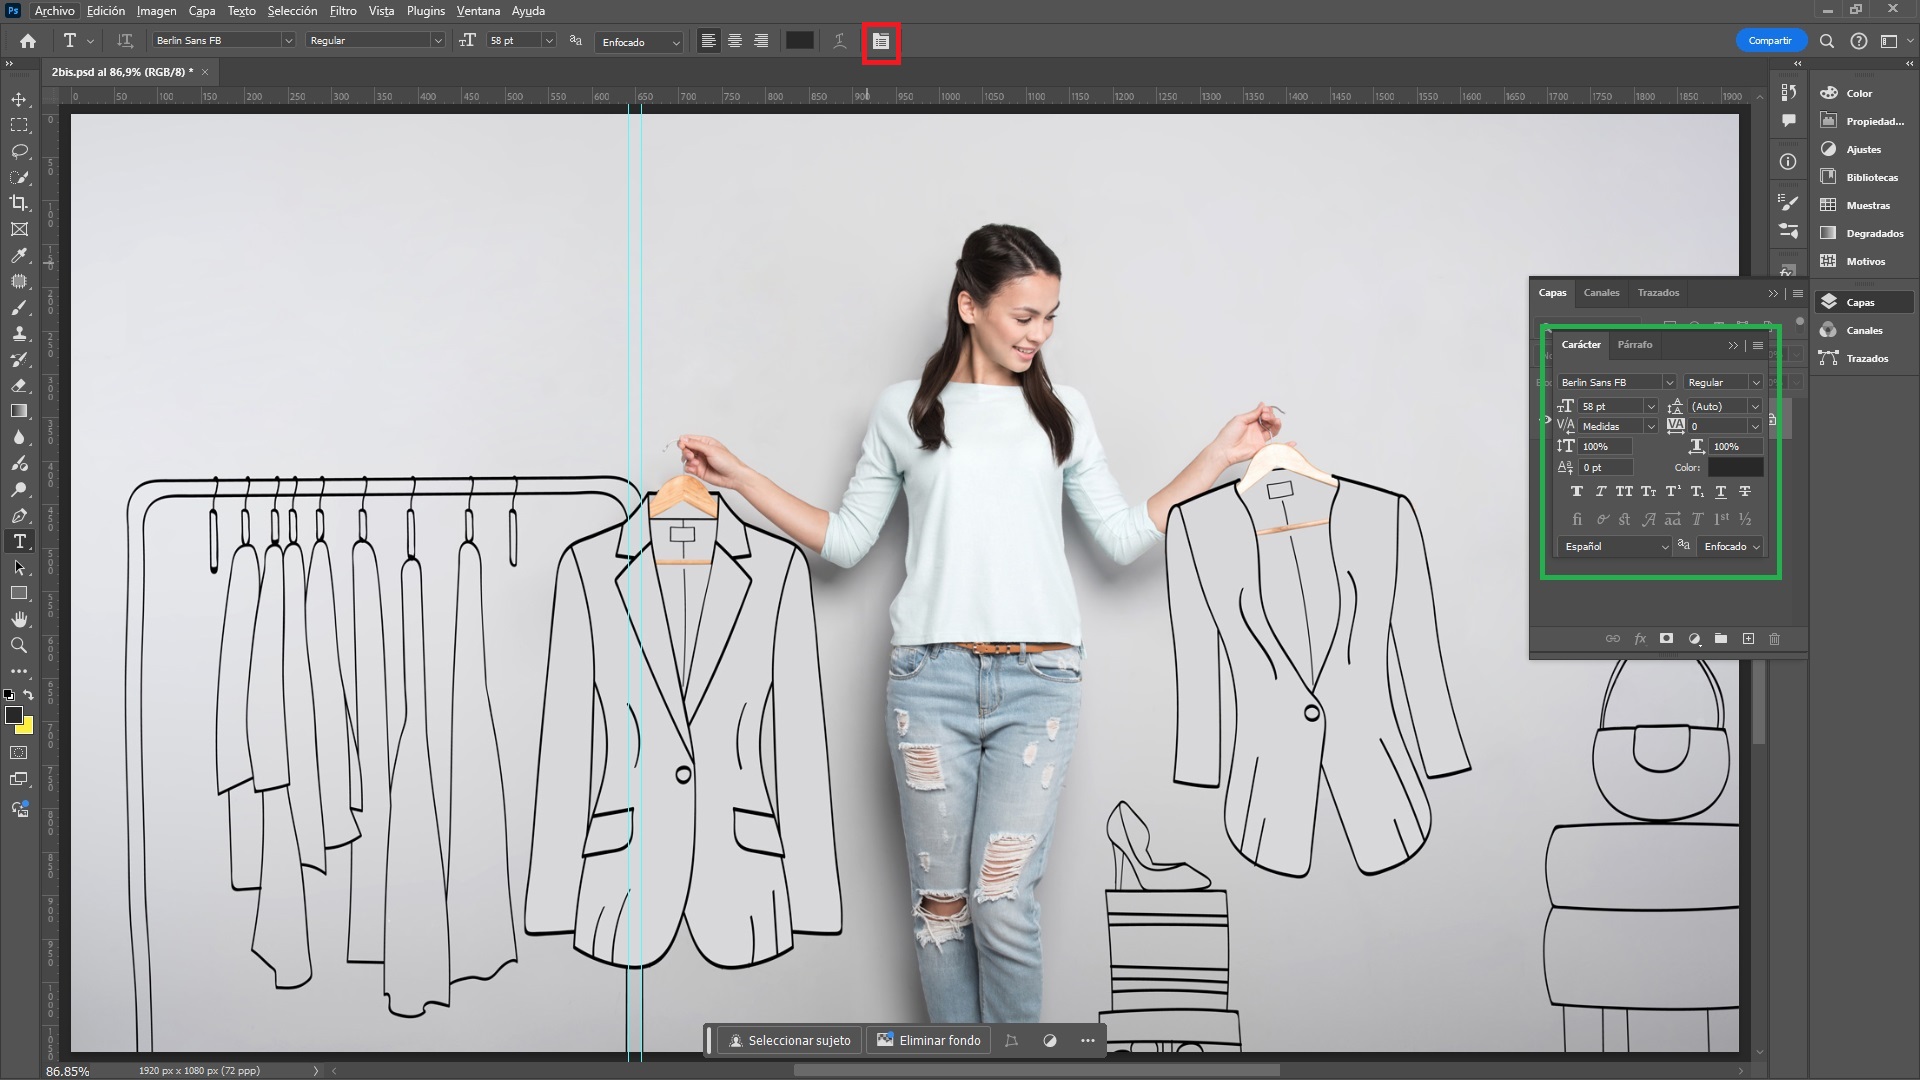The image size is (1920, 1080).
Task: Open Berlin Sans FB dropdown in Carácter panel
Action: (x=1669, y=382)
